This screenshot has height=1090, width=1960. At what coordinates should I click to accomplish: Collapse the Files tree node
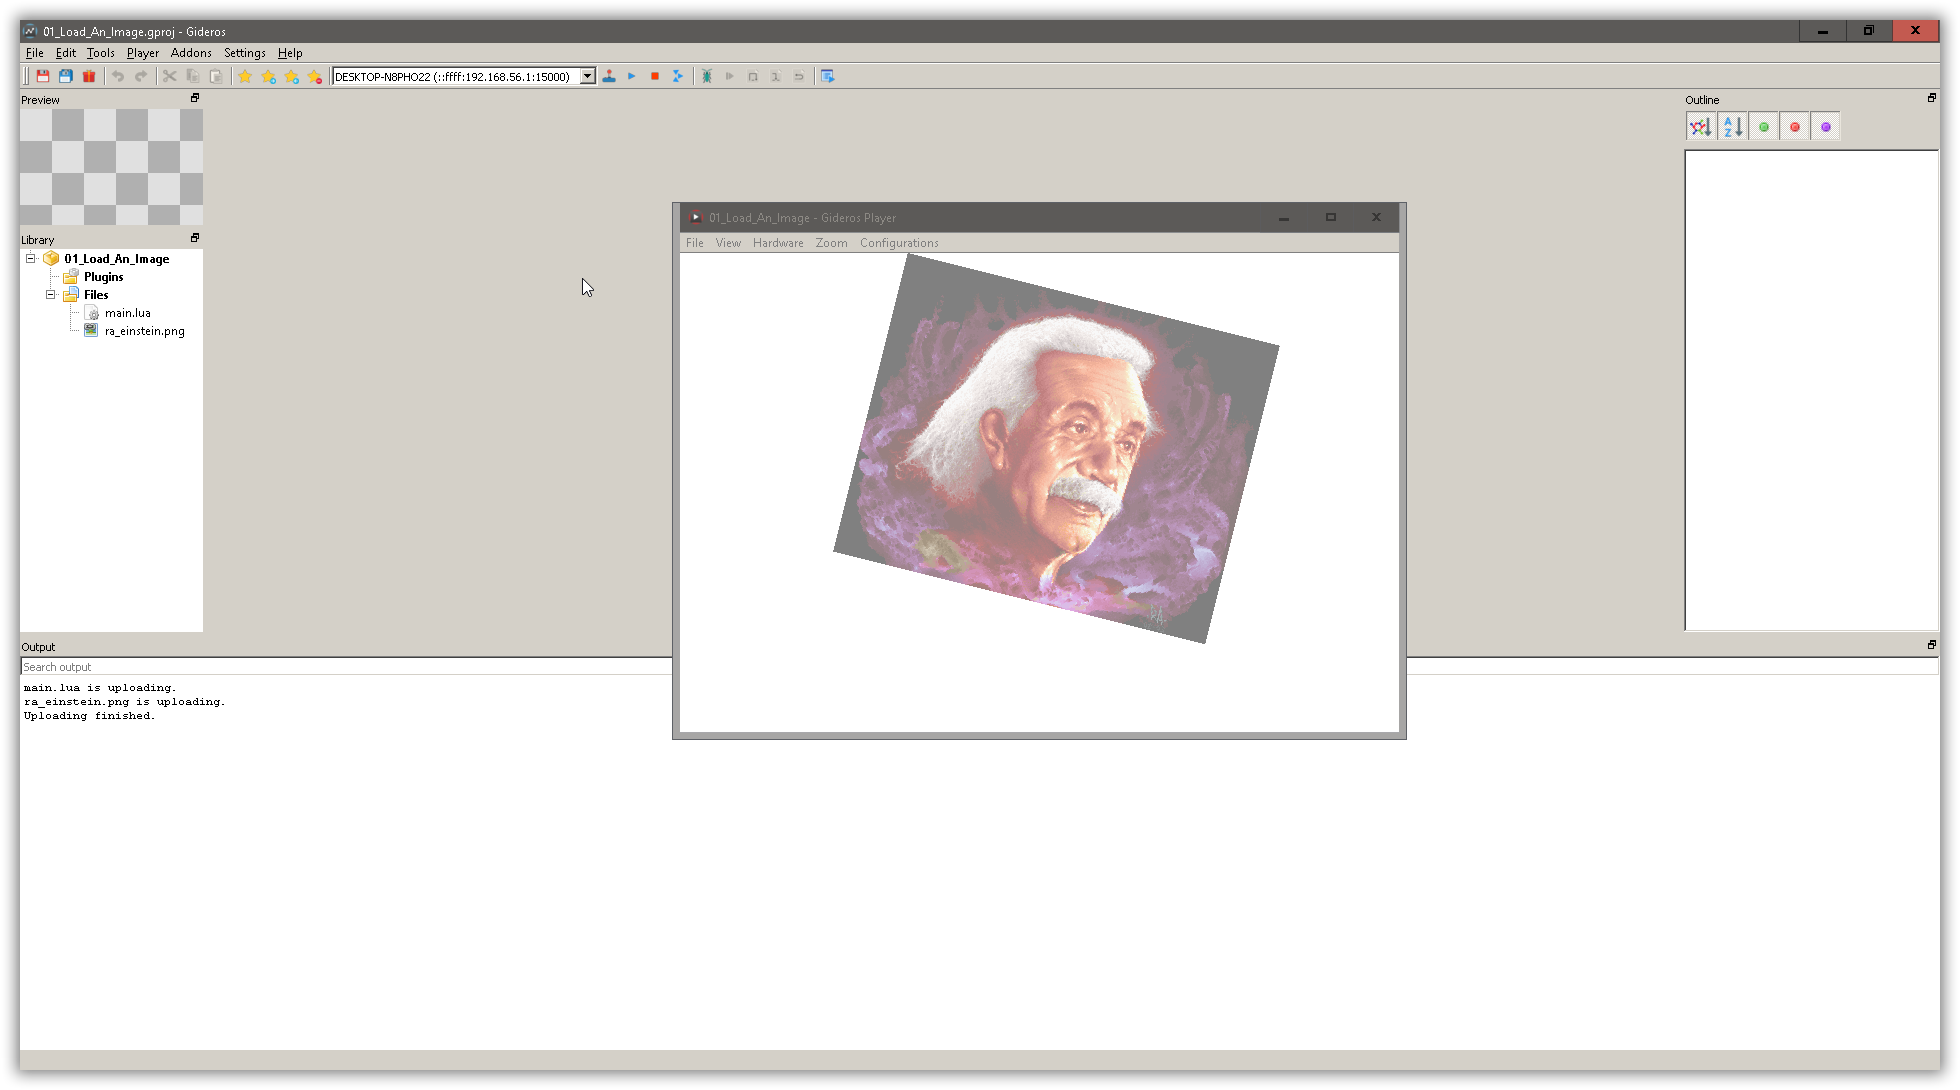[x=50, y=294]
